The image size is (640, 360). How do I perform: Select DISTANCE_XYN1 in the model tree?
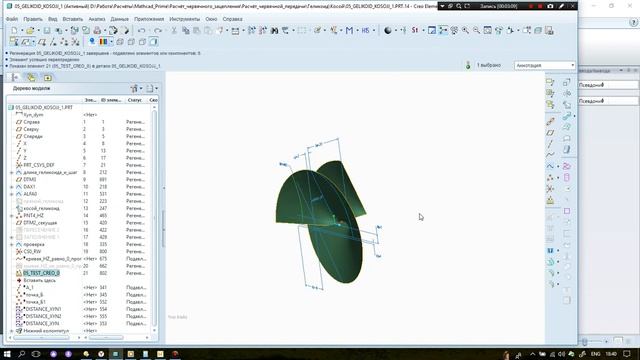(43, 309)
